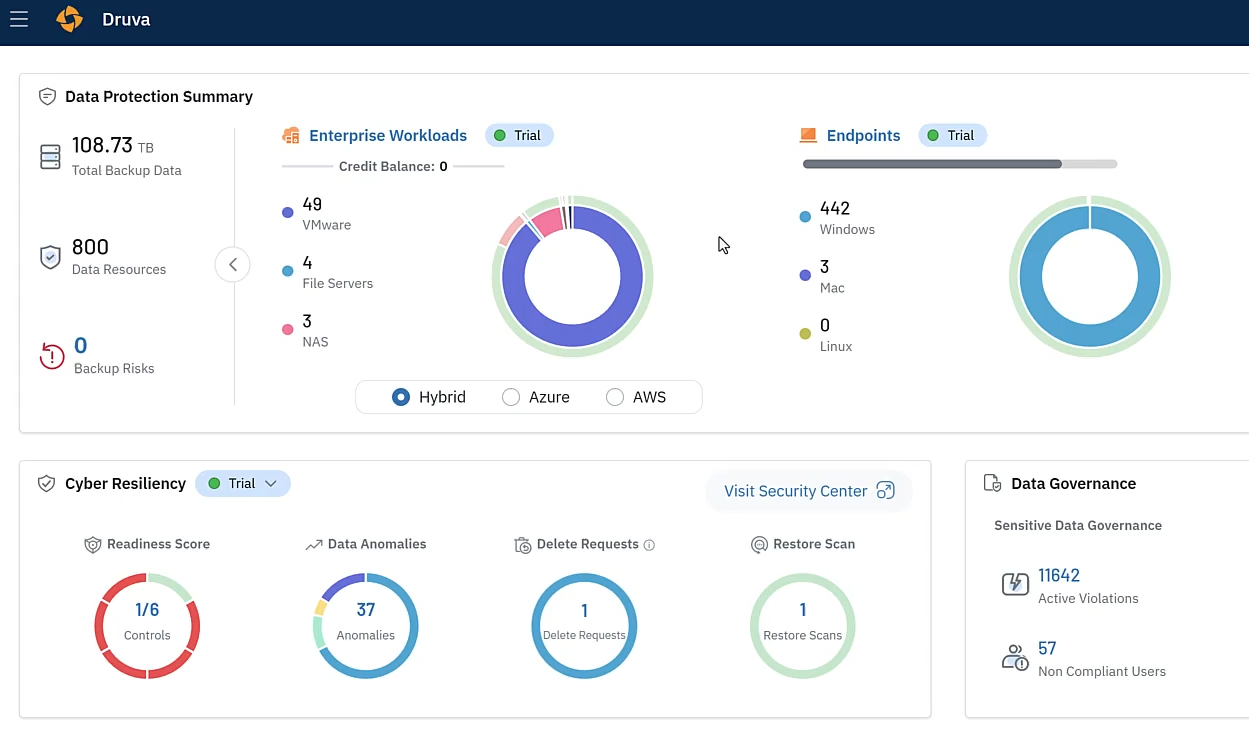Open the hamburger navigation menu

18,19
